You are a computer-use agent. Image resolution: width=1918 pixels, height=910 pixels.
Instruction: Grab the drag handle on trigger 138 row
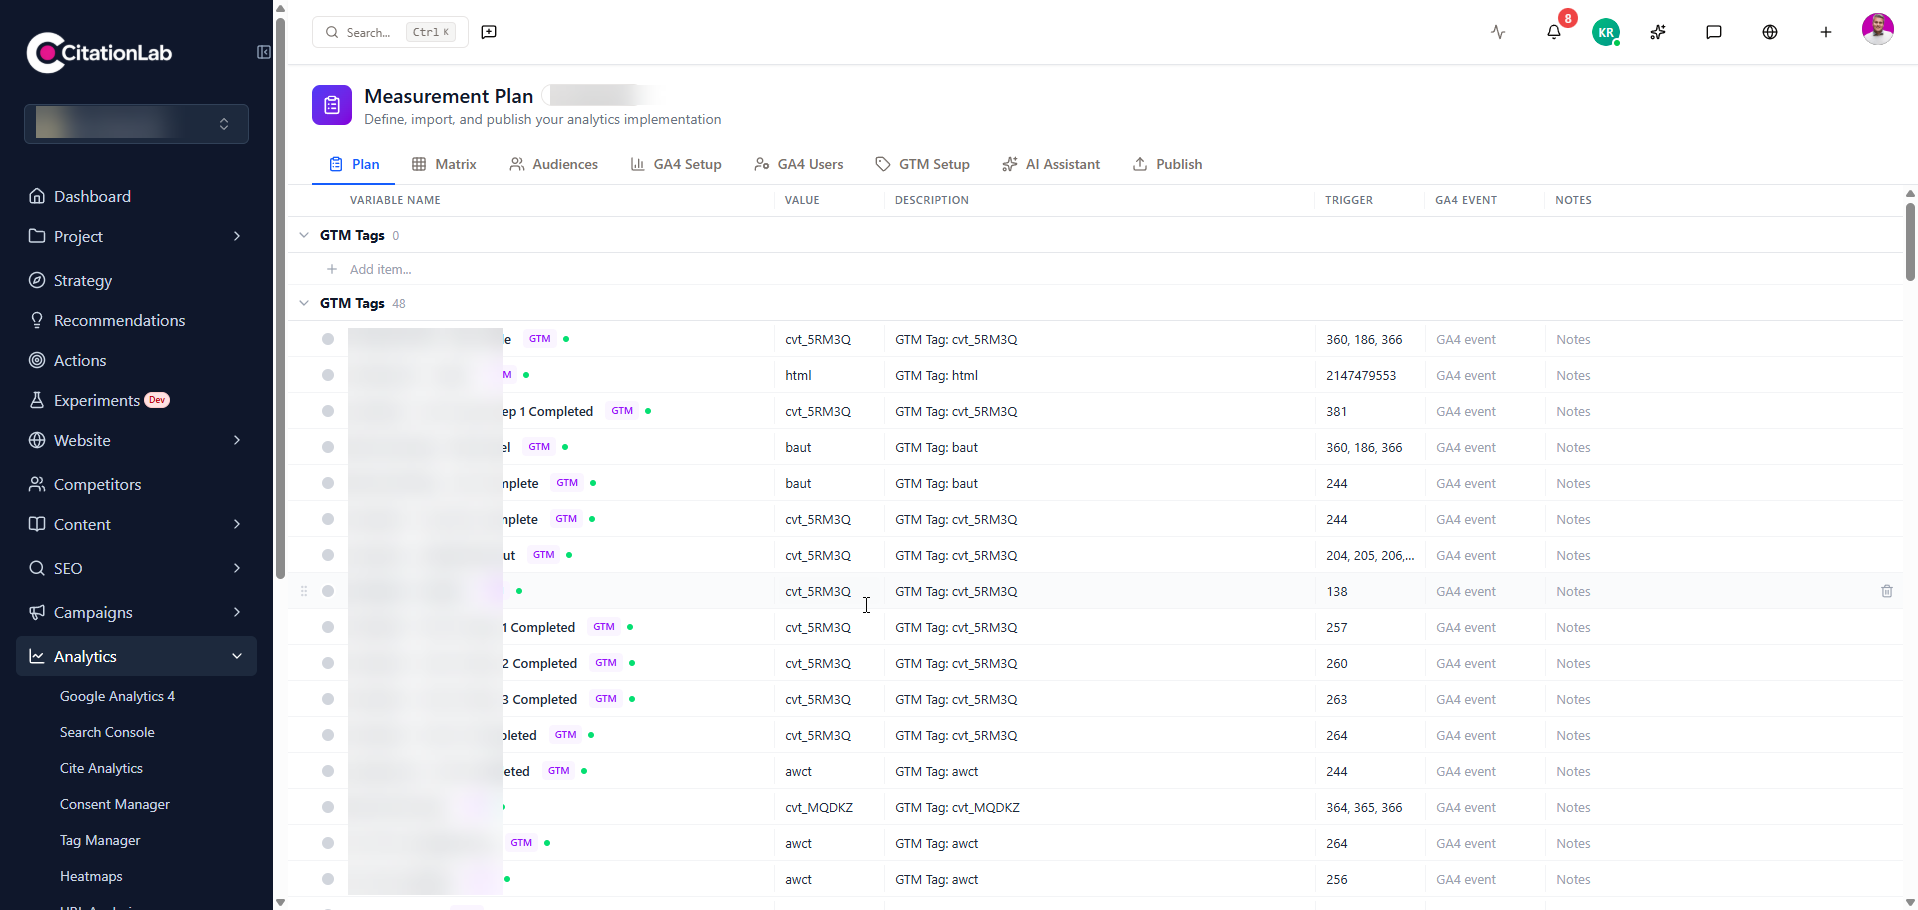(x=304, y=591)
